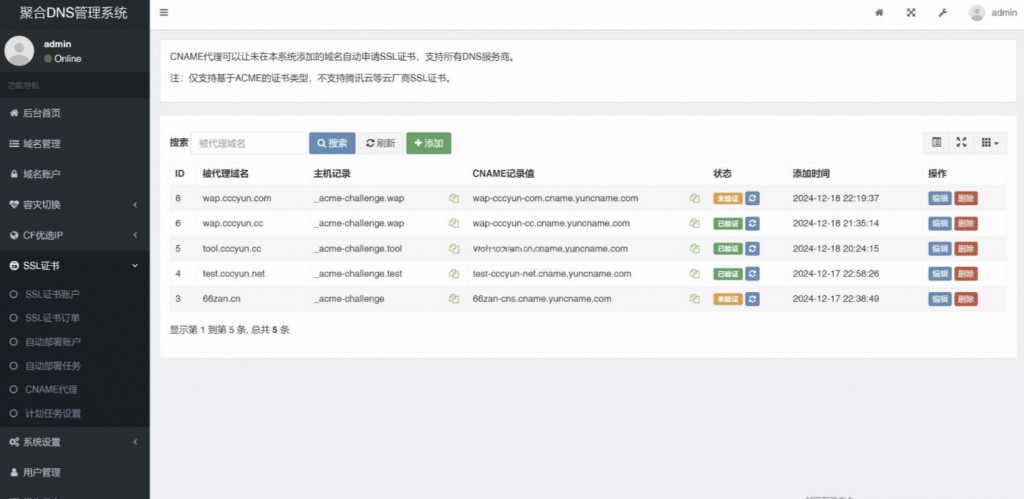Copy host record for wap.cccyun.cc row
Viewport: 1024px width, 499px height.
coord(454,223)
